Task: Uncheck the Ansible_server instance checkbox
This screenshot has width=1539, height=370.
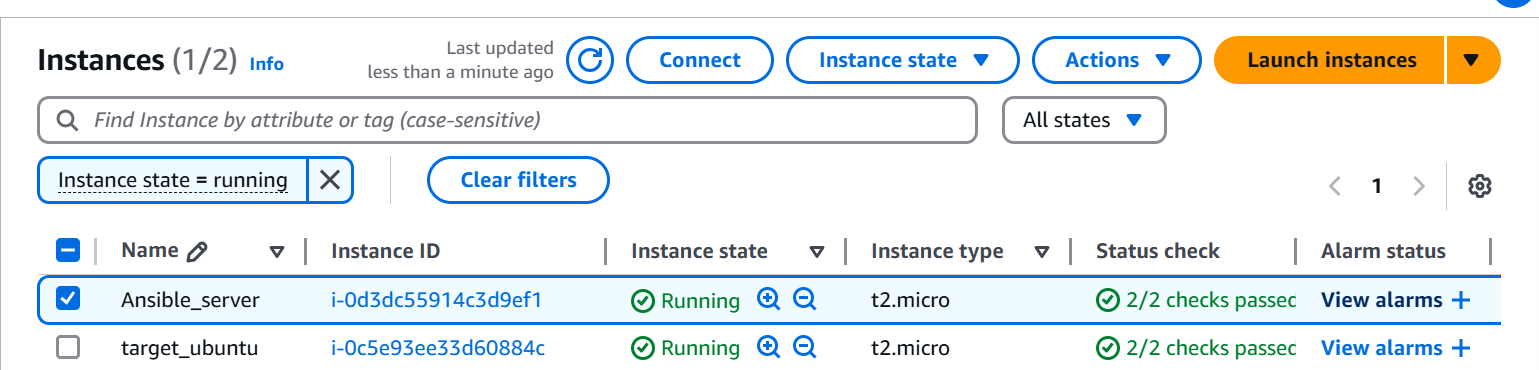Action: pos(68,299)
